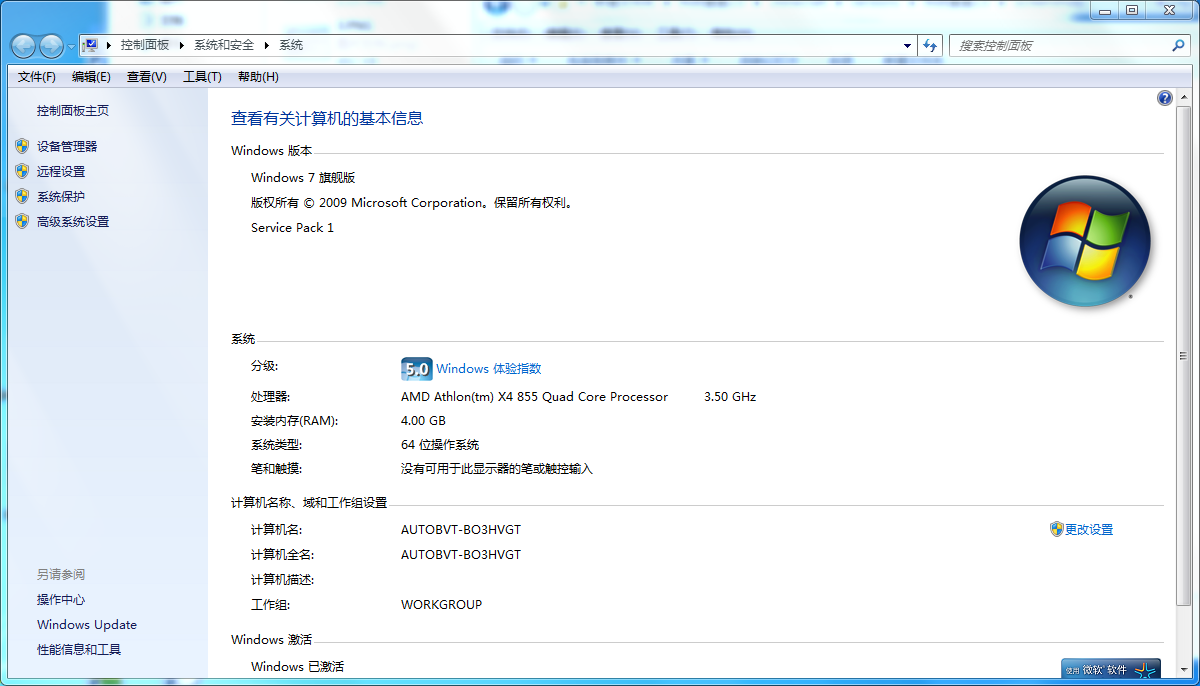The image size is (1200, 686).
Task: Click the shield icon beside 设备管理器
Action: pyautogui.click(x=22, y=146)
